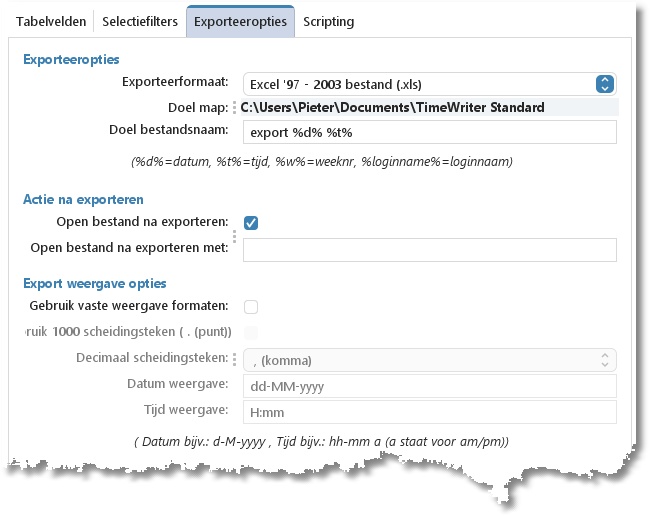The width and height of the screenshot is (650, 518).
Task: Open the Selectiefilters tab
Action: tap(140, 22)
